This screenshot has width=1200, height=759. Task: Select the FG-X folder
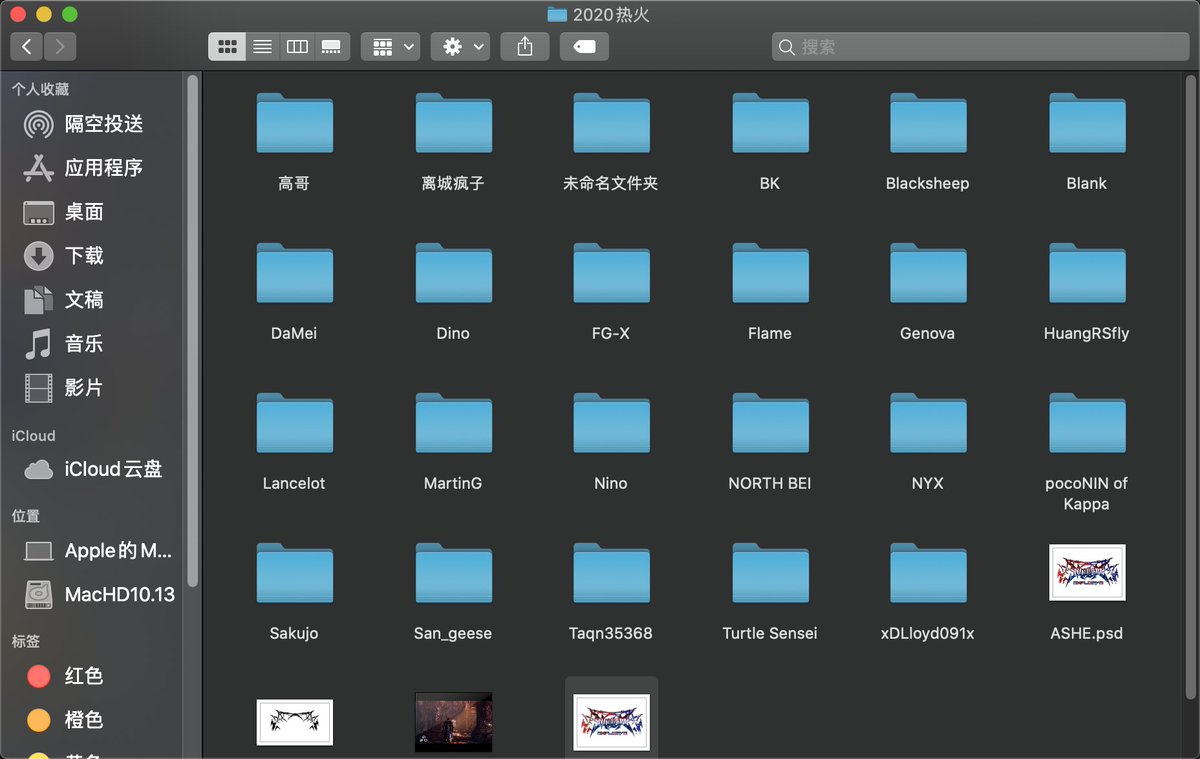(x=611, y=273)
